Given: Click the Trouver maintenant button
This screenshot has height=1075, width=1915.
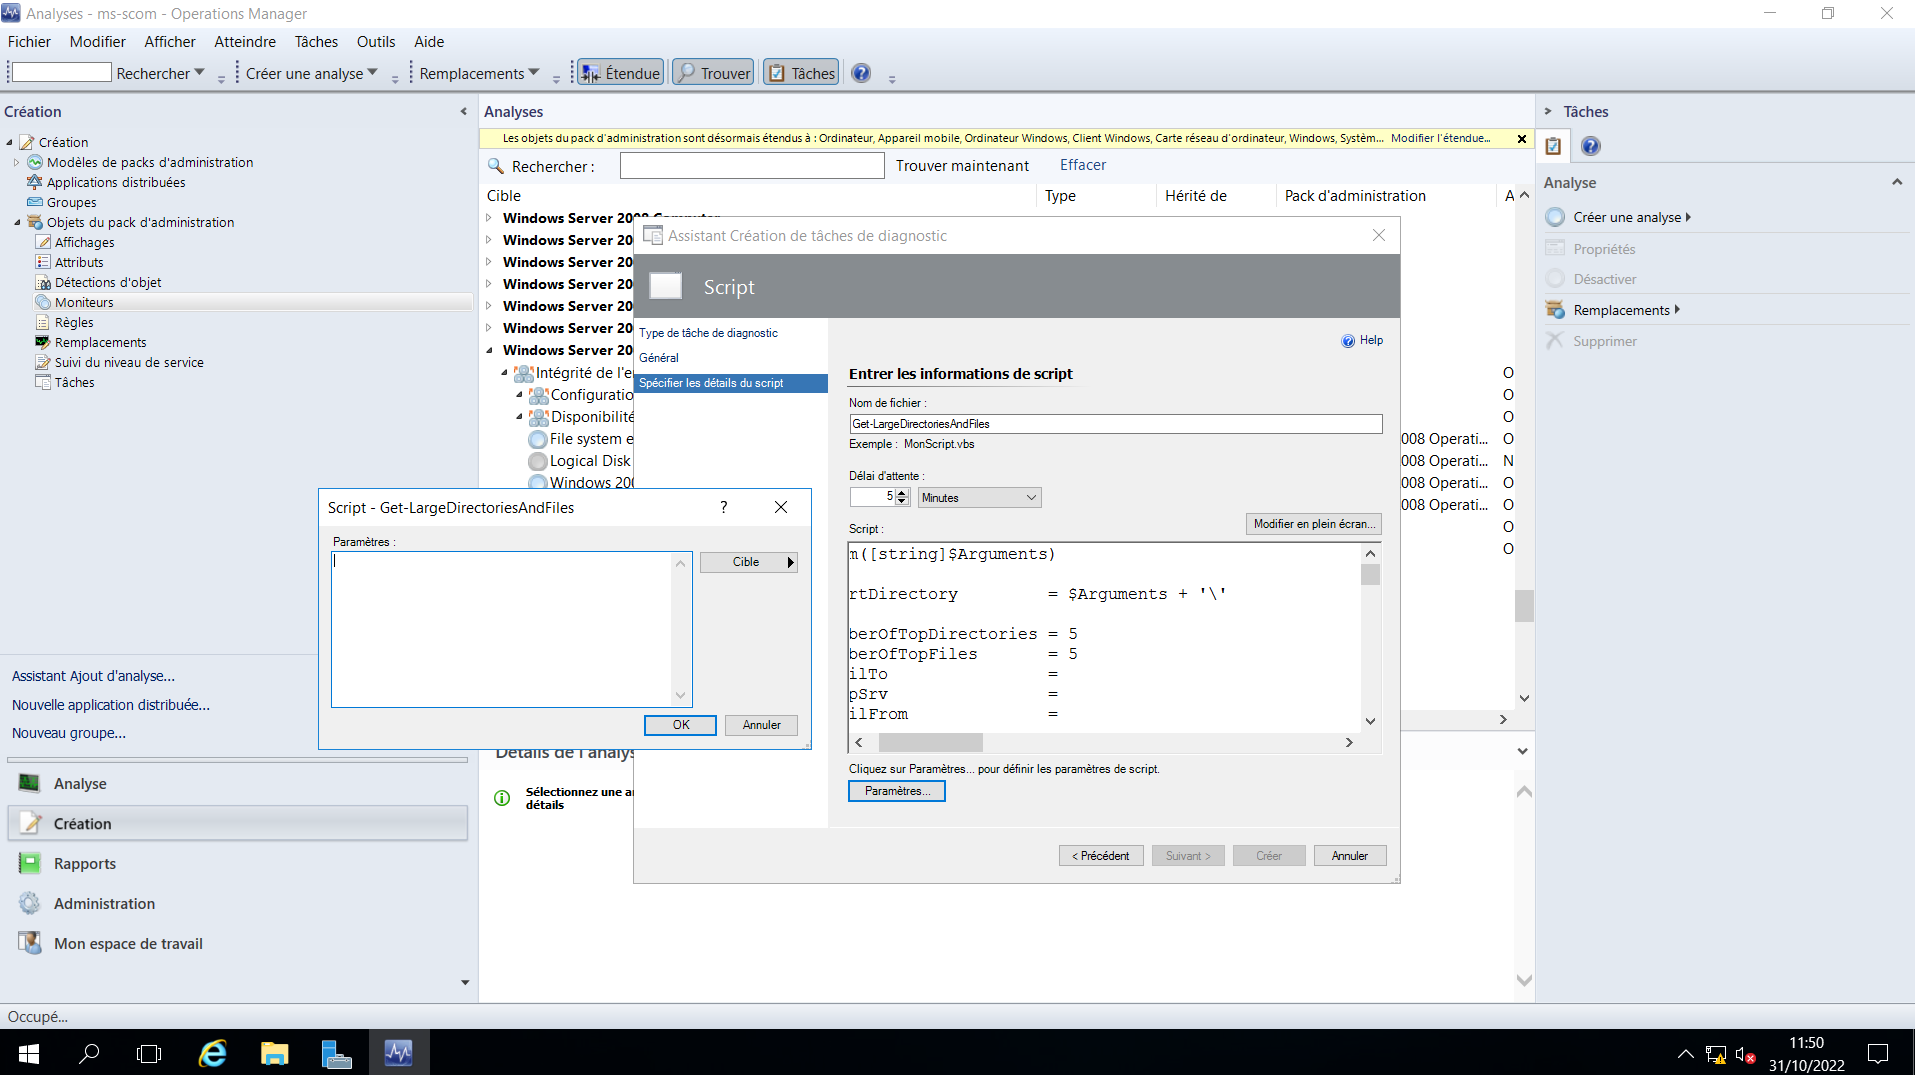Looking at the screenshot, I should (x=961, y=164).
